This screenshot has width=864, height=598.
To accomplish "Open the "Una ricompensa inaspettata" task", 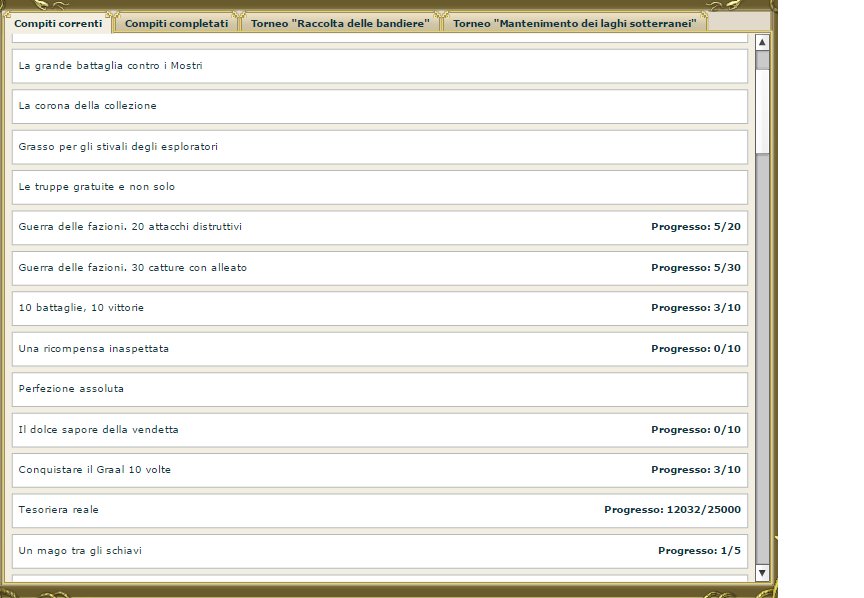I will click(379, 349).
